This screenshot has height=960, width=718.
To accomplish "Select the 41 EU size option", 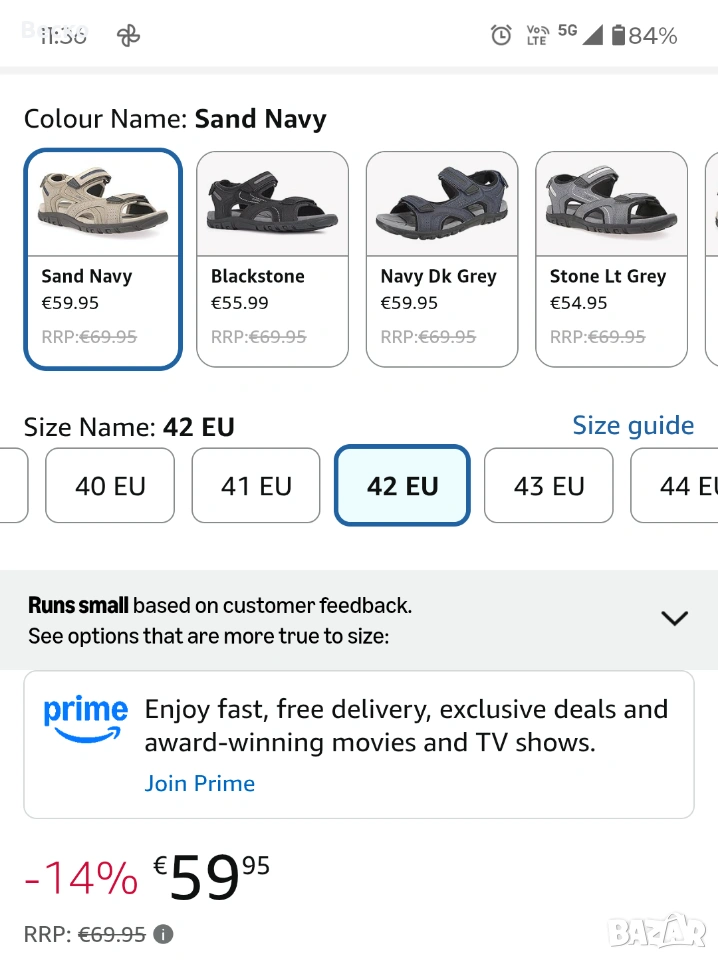I will [256, 486].
